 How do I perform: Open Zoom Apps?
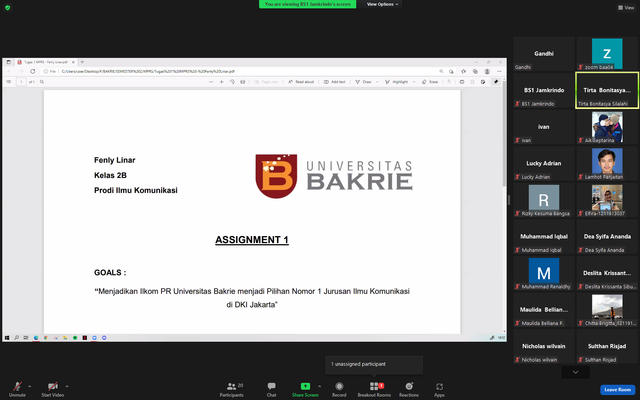tap(439, 389)
